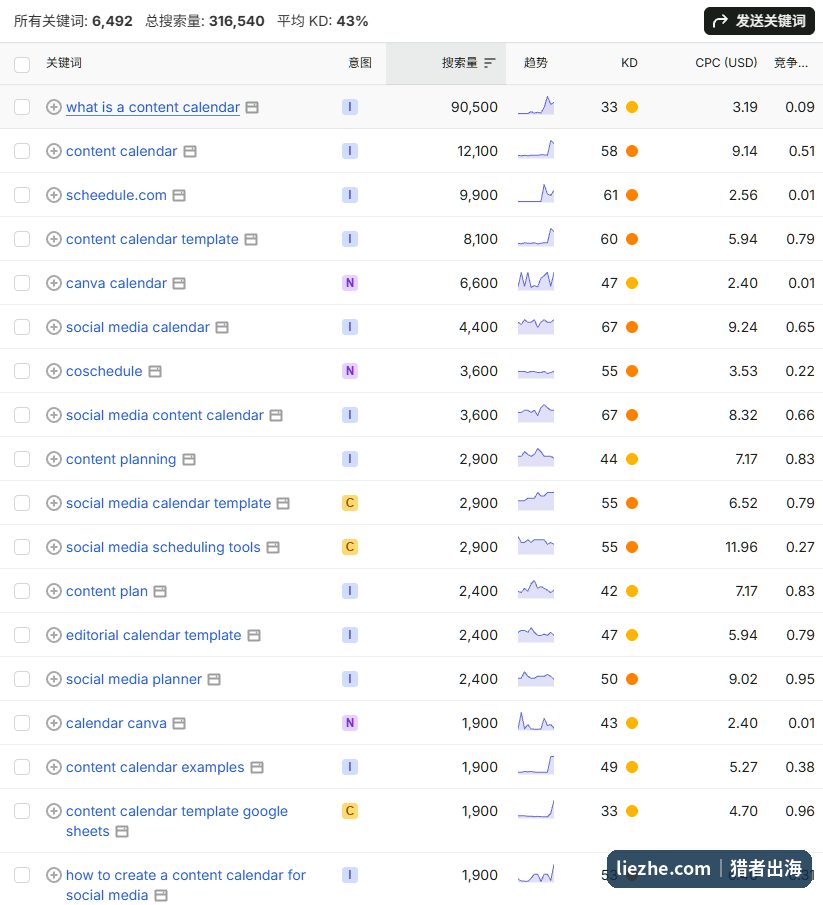Open 'social media calendar template' keyword link
The height and width of the screenshot is (905, 823).
coord(169,503)
